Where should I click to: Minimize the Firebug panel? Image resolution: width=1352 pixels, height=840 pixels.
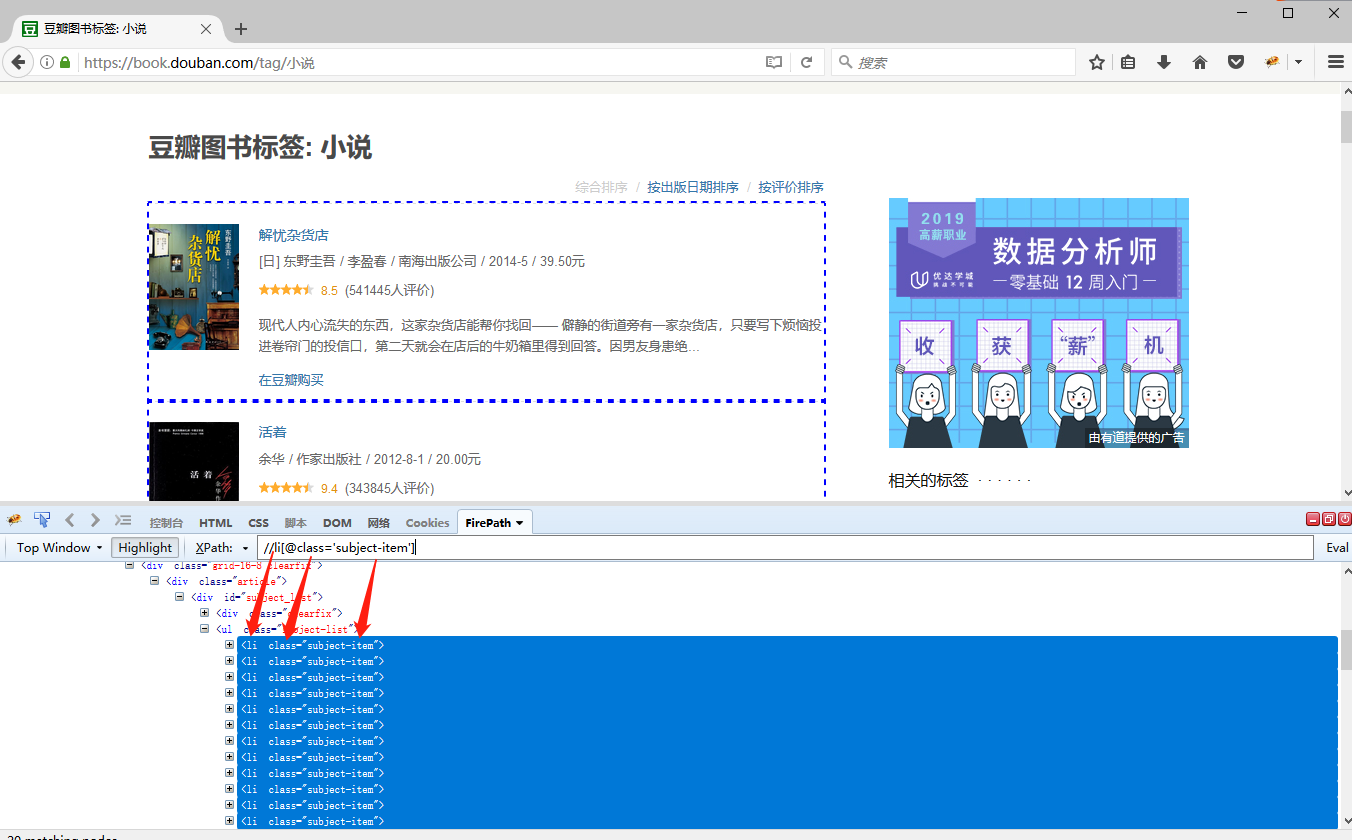pyautogui.click(x=1313, y=519)
